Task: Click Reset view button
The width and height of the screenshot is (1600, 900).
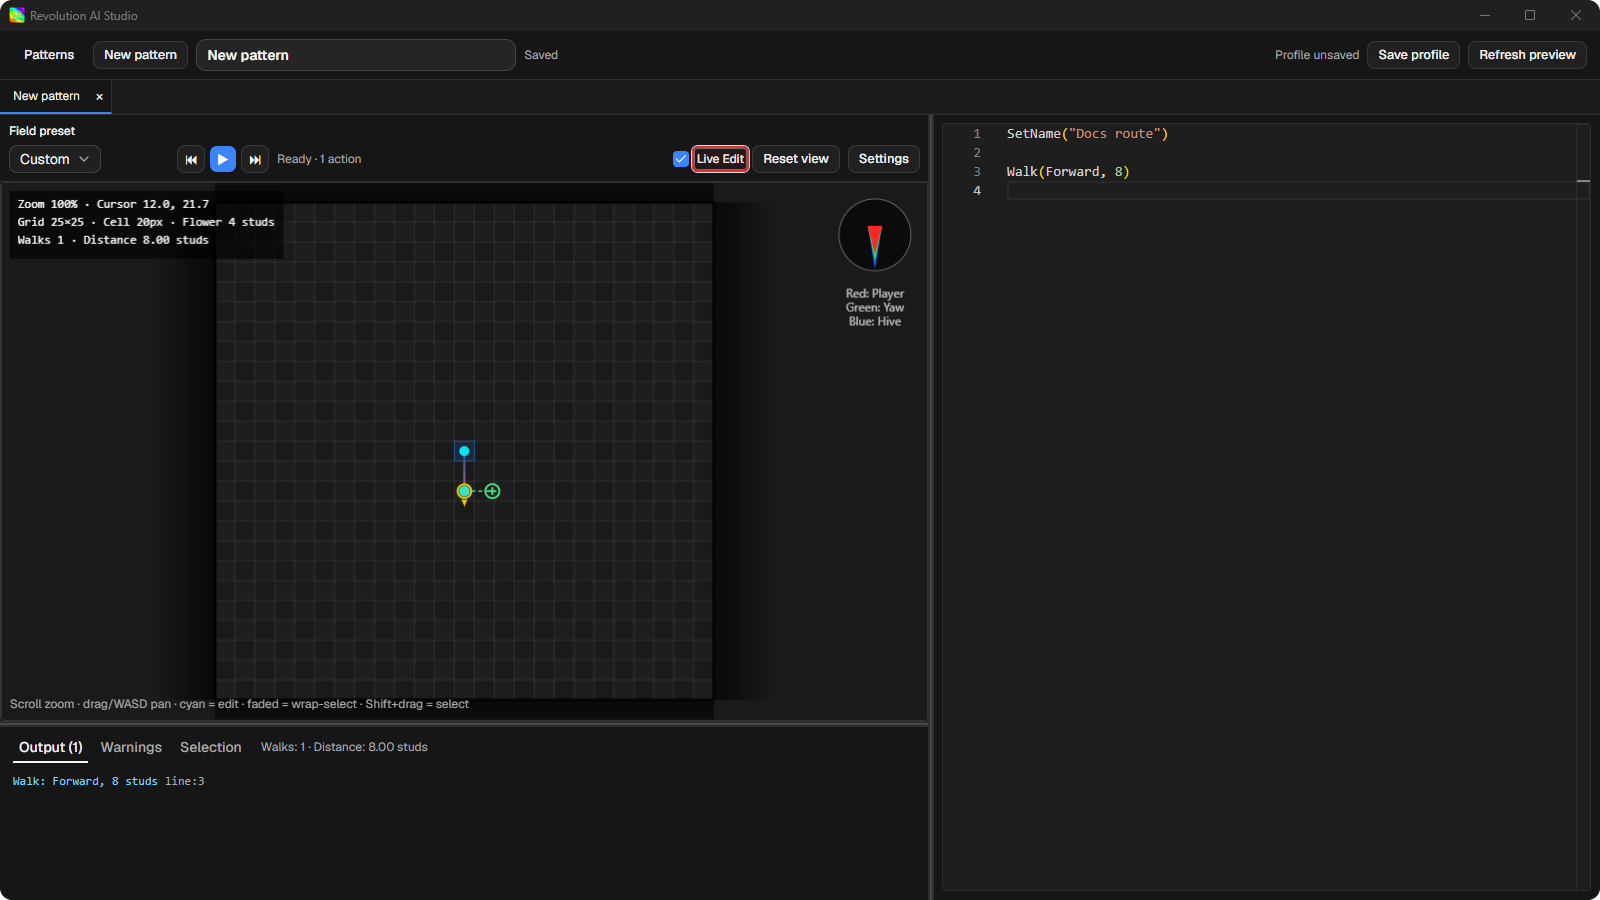Action: coord(796,159)
